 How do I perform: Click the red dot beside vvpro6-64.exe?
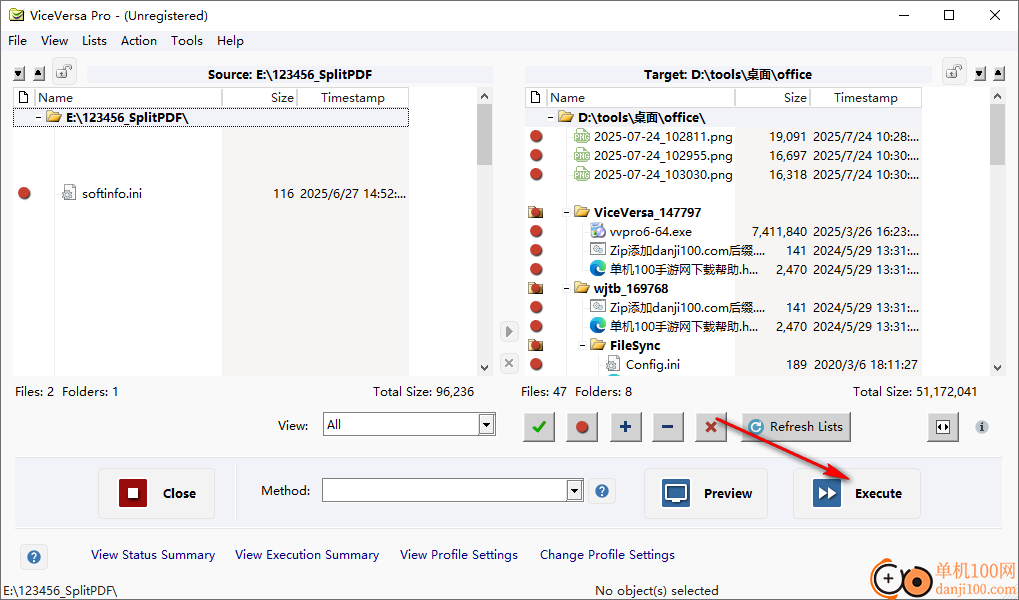tap(536, 231)
